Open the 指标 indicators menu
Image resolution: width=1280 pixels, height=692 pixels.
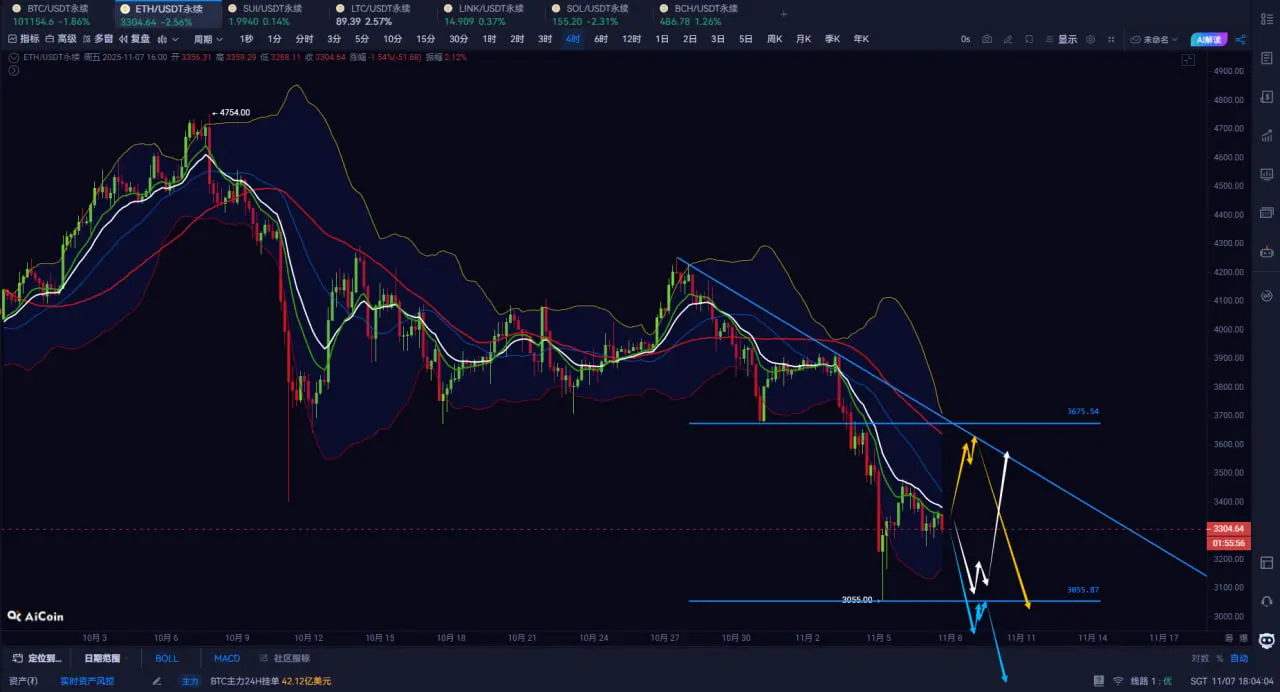tap(23, 39)
